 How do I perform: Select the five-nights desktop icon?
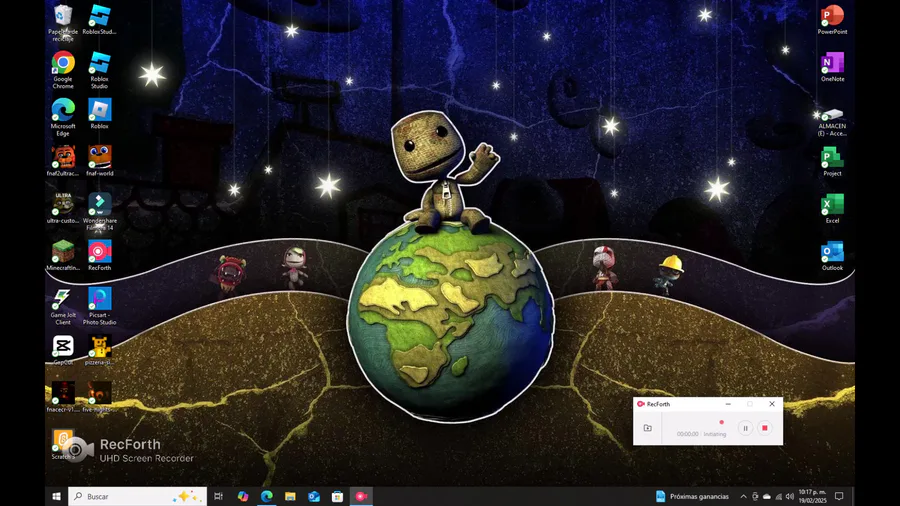99,397
